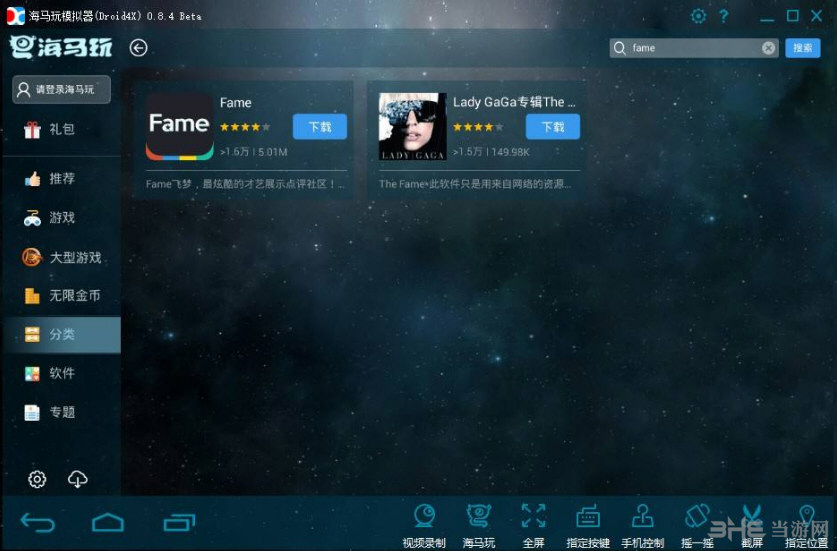The height and width of the screenshot is (551, 837).
Task: Open the 礼包 gift section
Action: coord(61,129)
